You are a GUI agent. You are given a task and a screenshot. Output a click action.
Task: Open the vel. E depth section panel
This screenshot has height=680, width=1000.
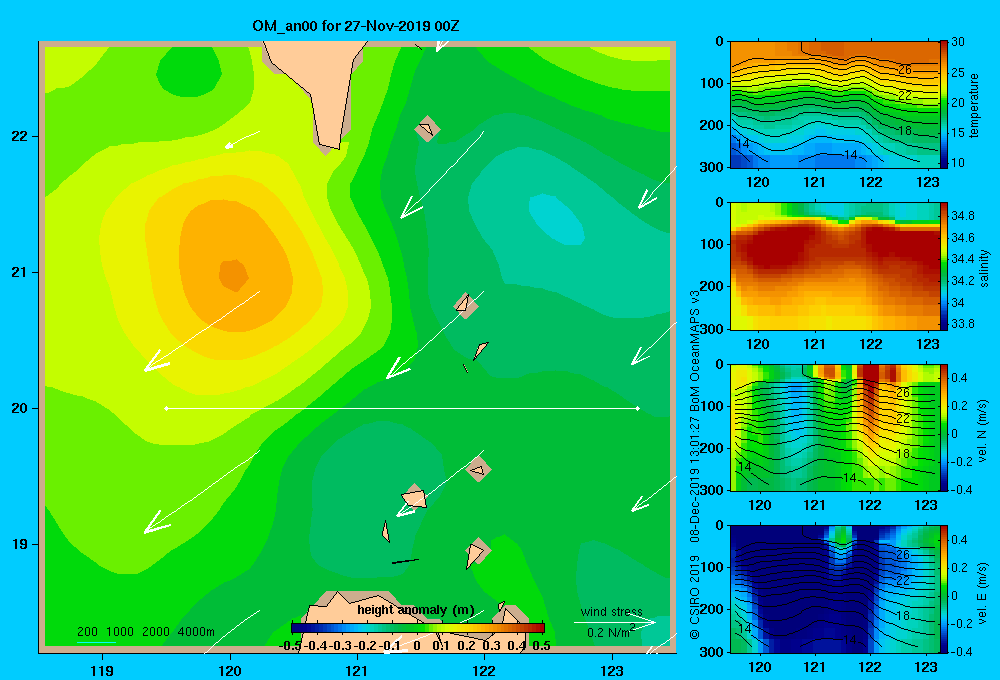[834, 589]
